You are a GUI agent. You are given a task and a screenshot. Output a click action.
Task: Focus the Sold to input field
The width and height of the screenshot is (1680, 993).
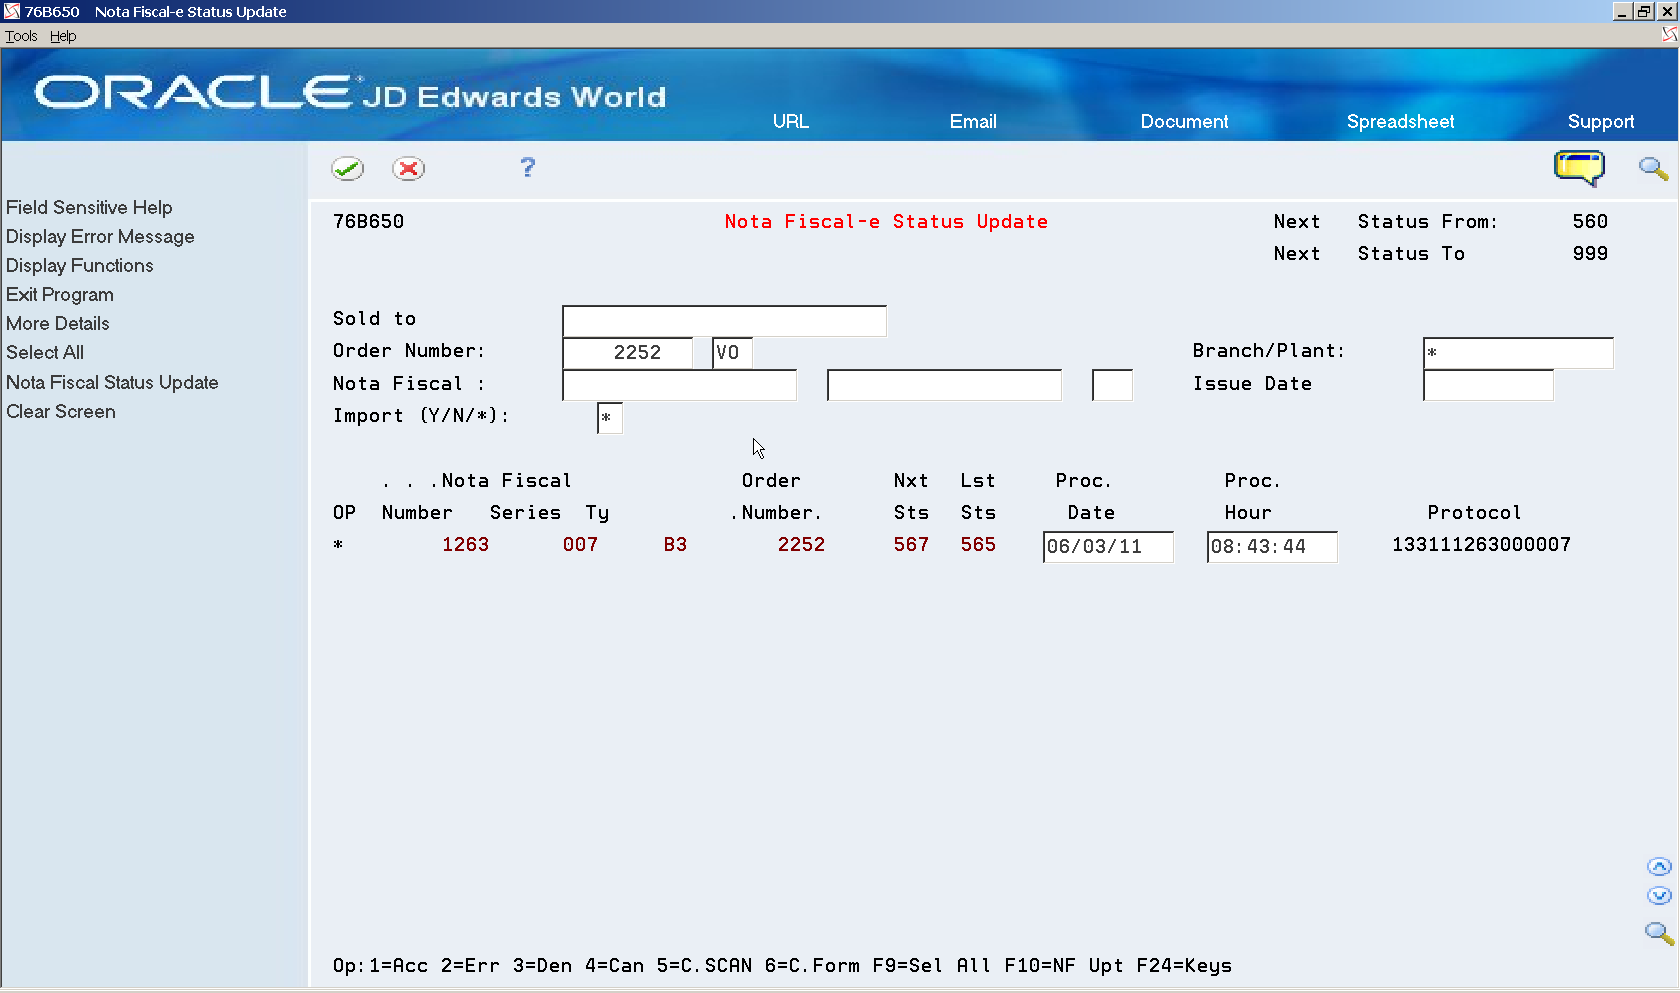click(724, 321)
